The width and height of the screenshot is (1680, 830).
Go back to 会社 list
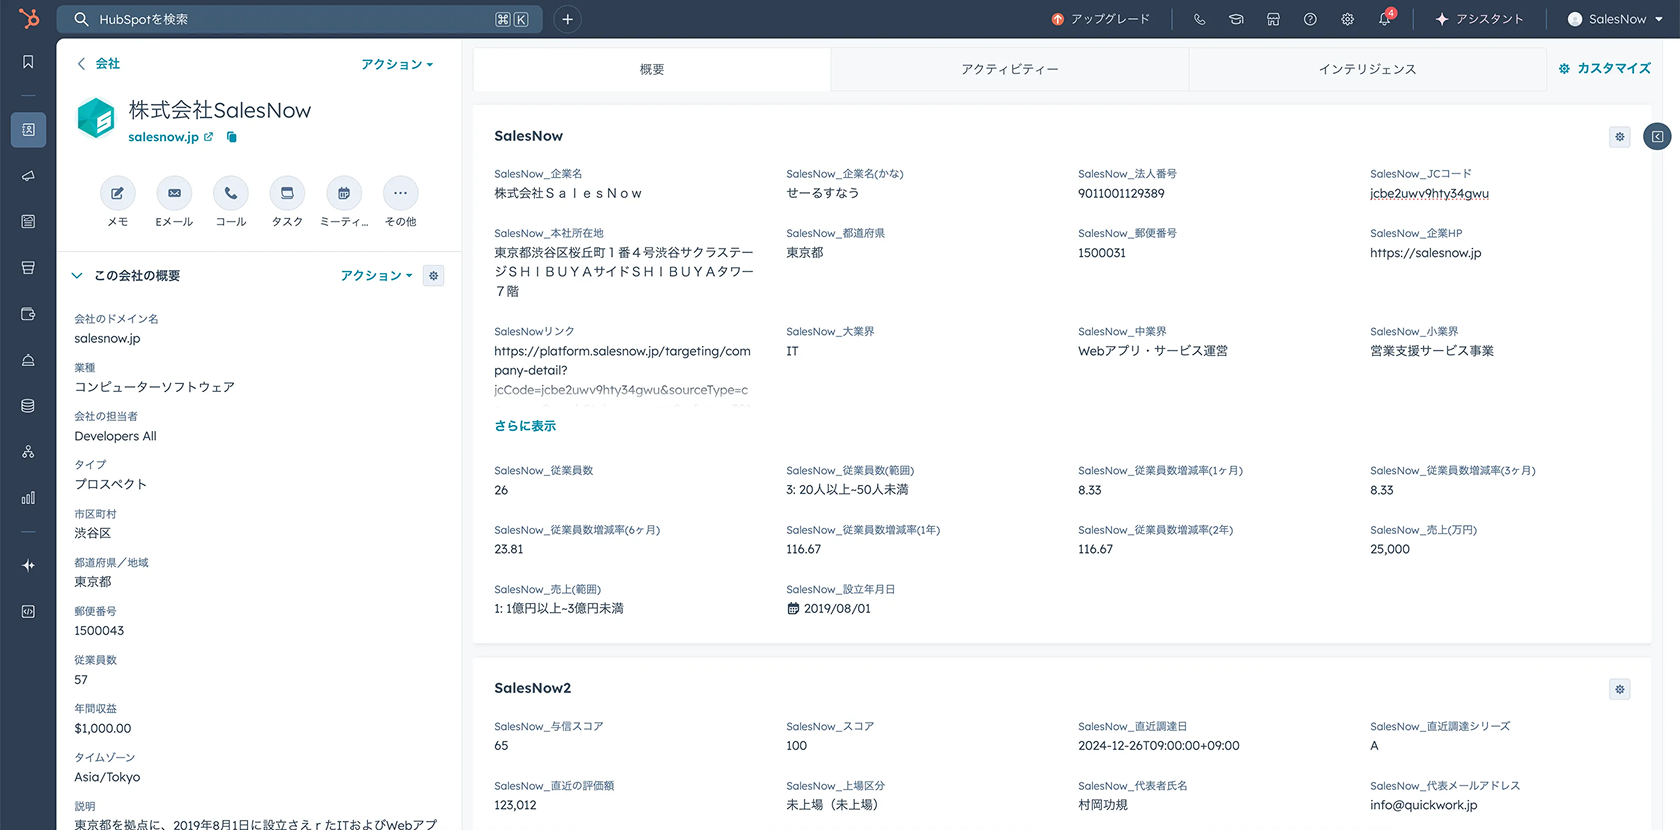(x=98, y=64)
